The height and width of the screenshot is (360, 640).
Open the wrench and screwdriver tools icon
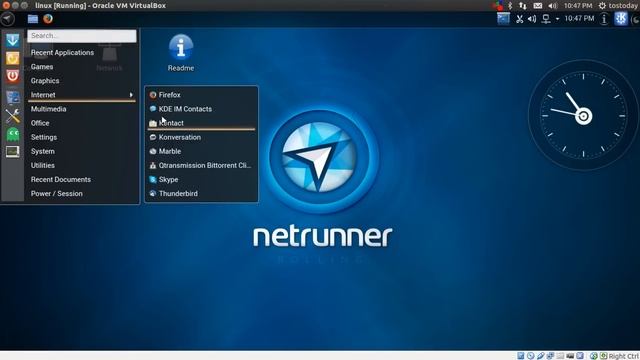coord(13,116)
